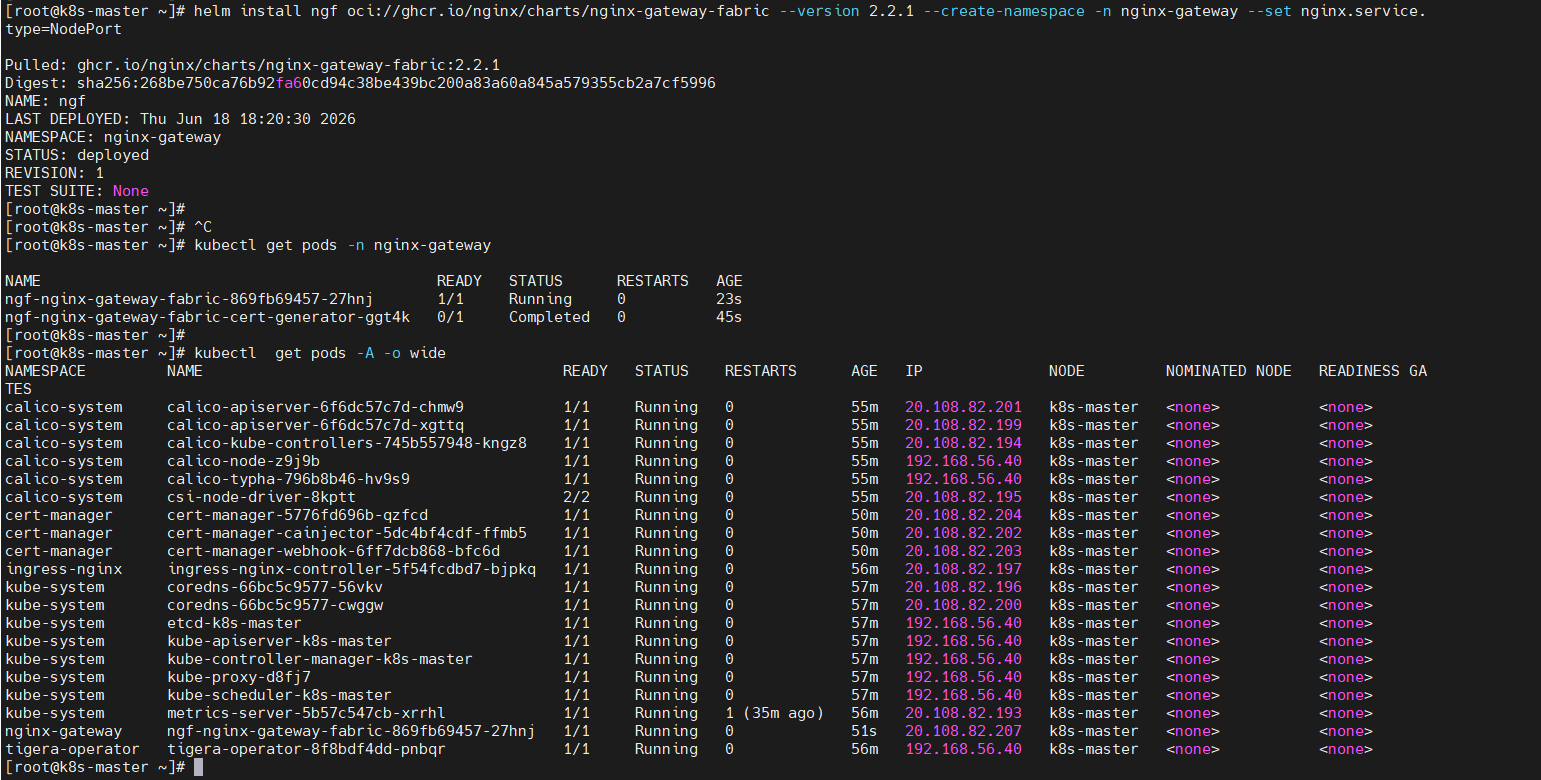Click the 'NAMESPACE: nginx-gateway' output line
Viewport: 1541px width, 780px height.
coord(113,137)
